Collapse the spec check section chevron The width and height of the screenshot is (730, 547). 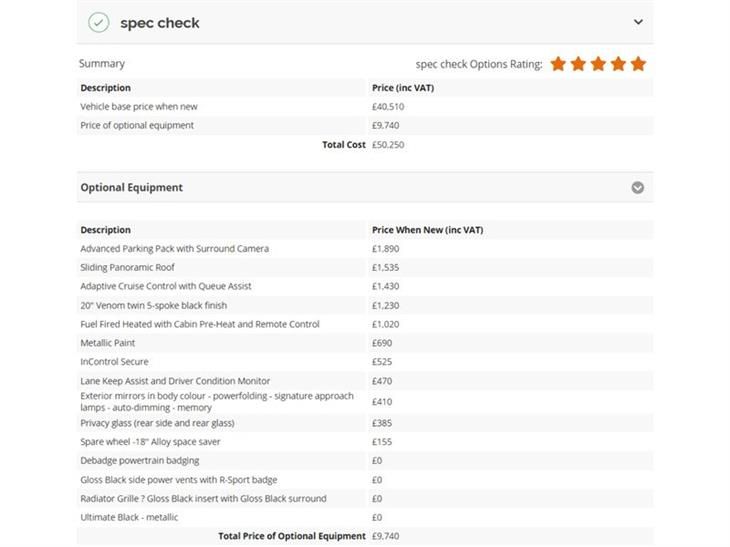[x=638, y=22]
